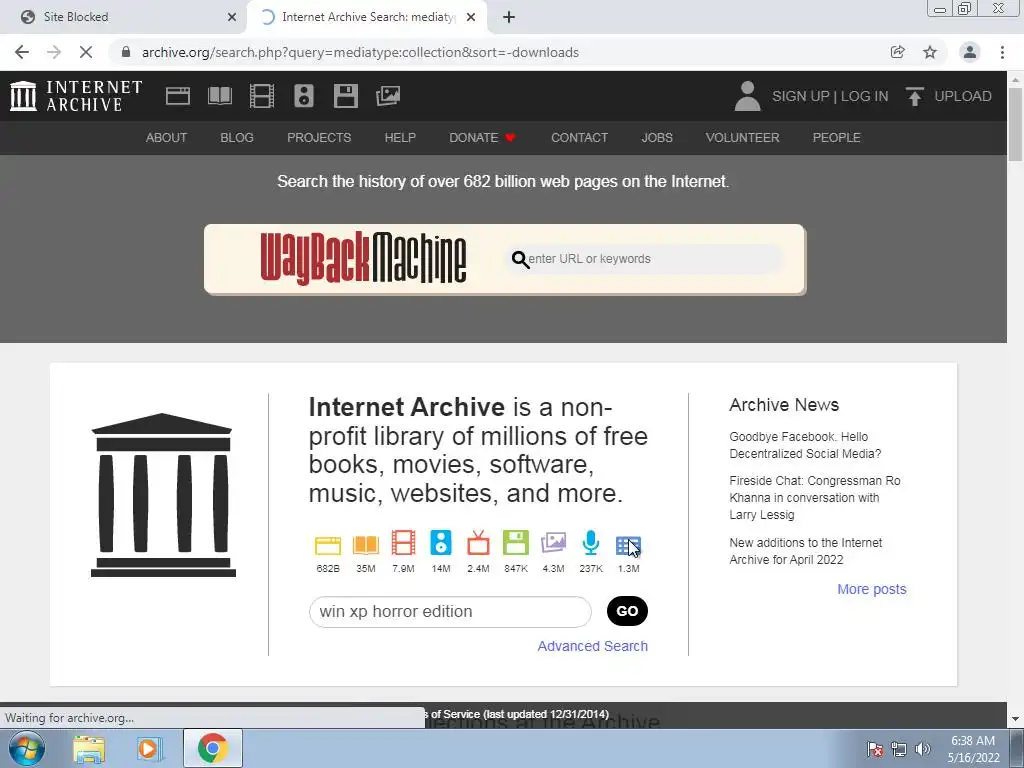
Task: Click the volume speaker tray icon
Action: coord(923,749)
